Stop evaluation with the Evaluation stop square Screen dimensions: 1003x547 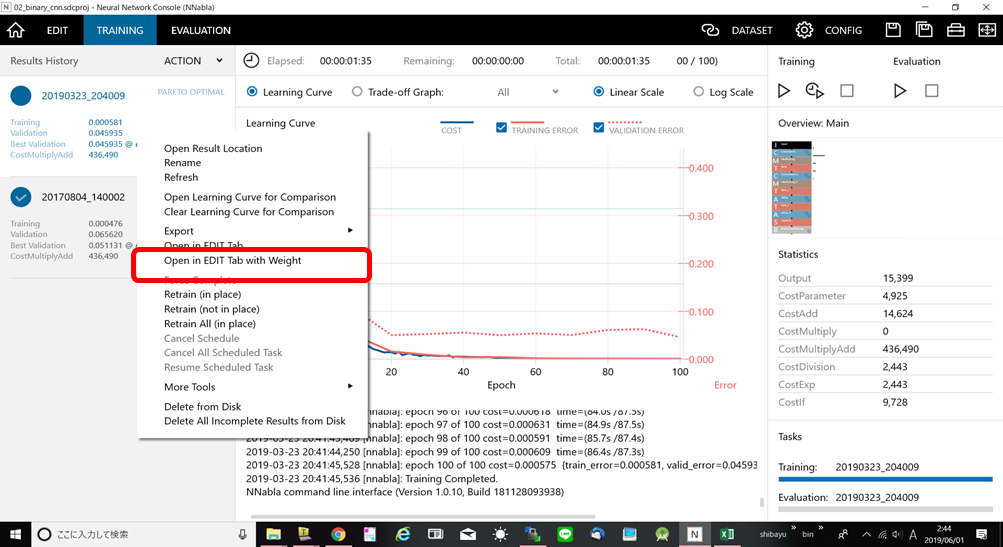click(932, 91)
